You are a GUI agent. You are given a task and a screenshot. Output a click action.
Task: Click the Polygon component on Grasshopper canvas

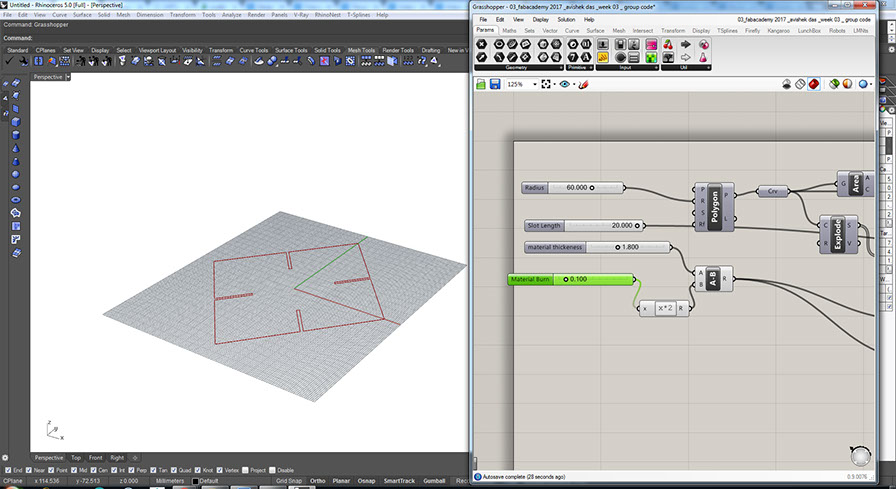pos(714,206)
